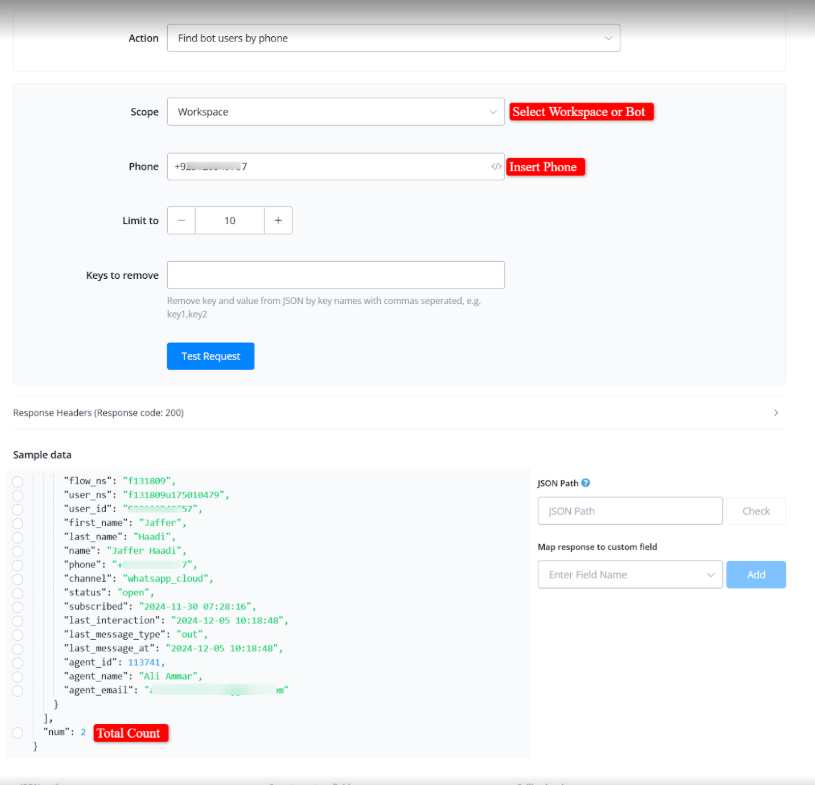Open the Action dropdown

[393, 38]
